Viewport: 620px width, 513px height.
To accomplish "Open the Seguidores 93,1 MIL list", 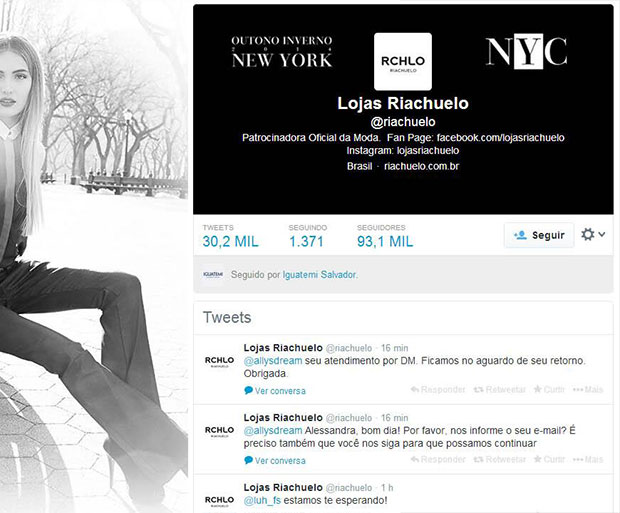I will click(385, 237).
